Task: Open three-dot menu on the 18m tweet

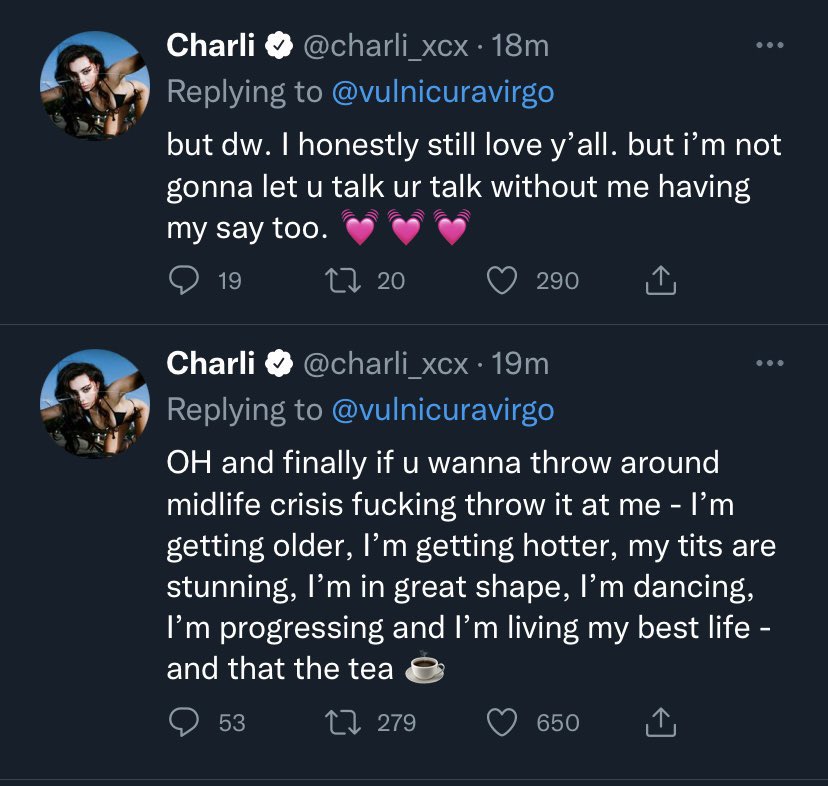Action: point(769,46)
